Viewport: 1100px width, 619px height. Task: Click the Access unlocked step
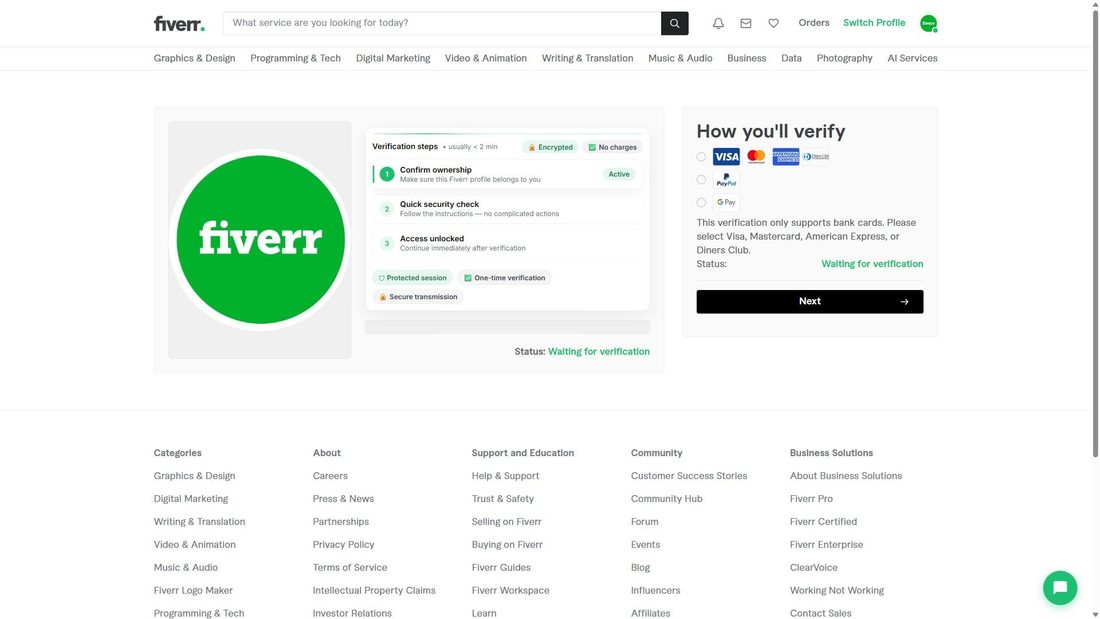coord(507,243)
